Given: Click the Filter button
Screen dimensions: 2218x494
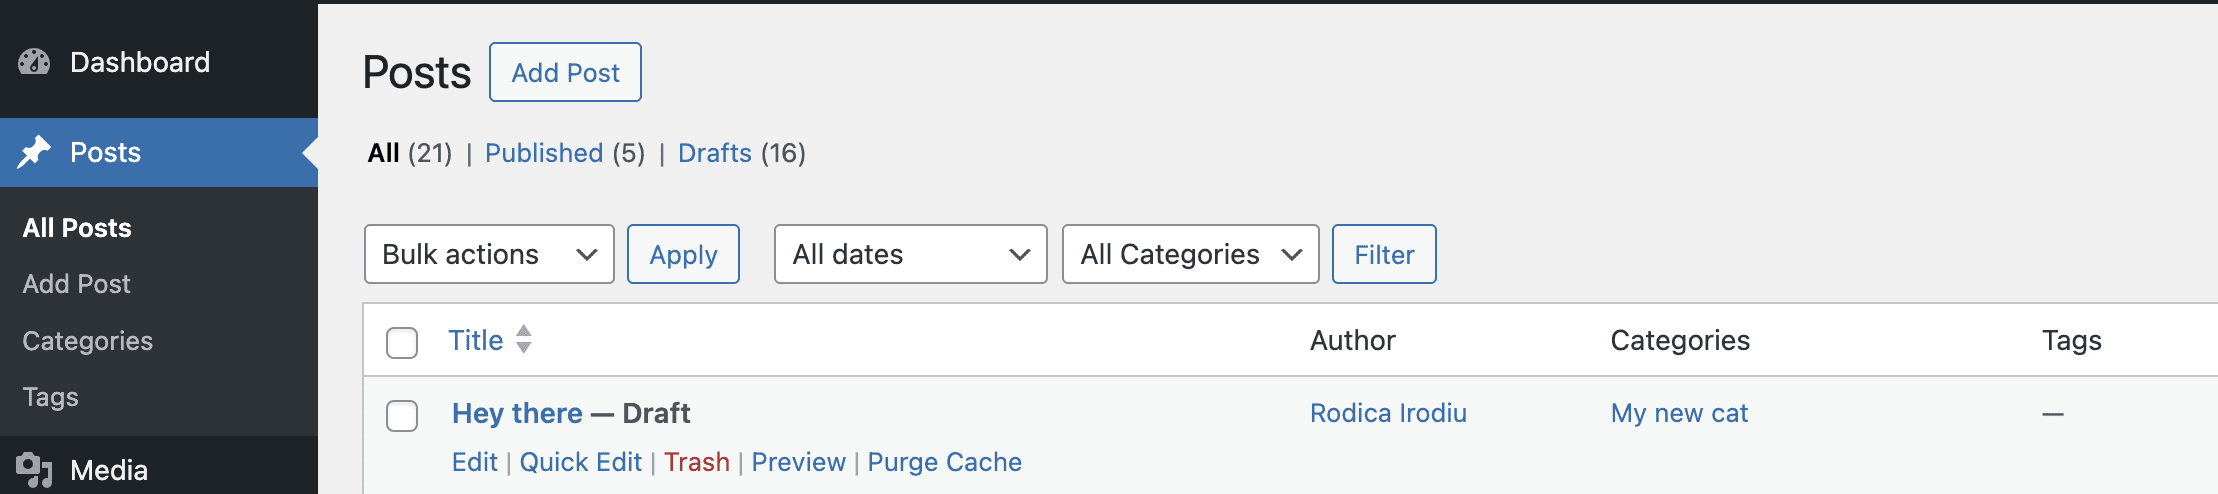Looking at the screenshot, I should (x=1383, y=254).
